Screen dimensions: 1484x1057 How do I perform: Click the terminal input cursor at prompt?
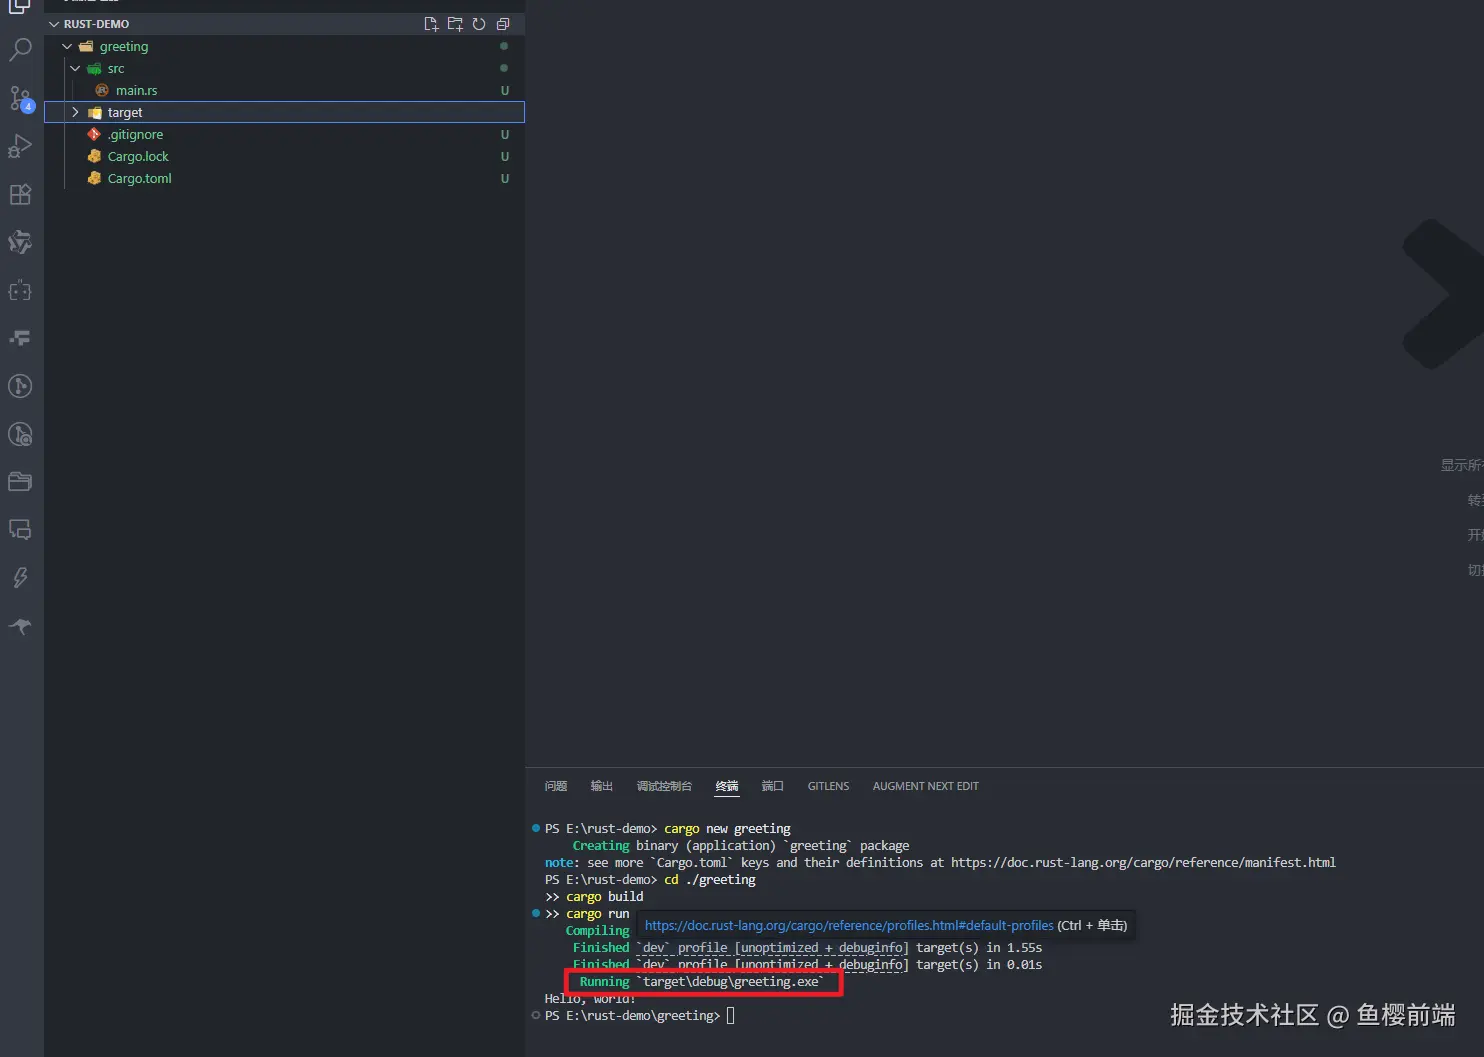click(730, 1015)
